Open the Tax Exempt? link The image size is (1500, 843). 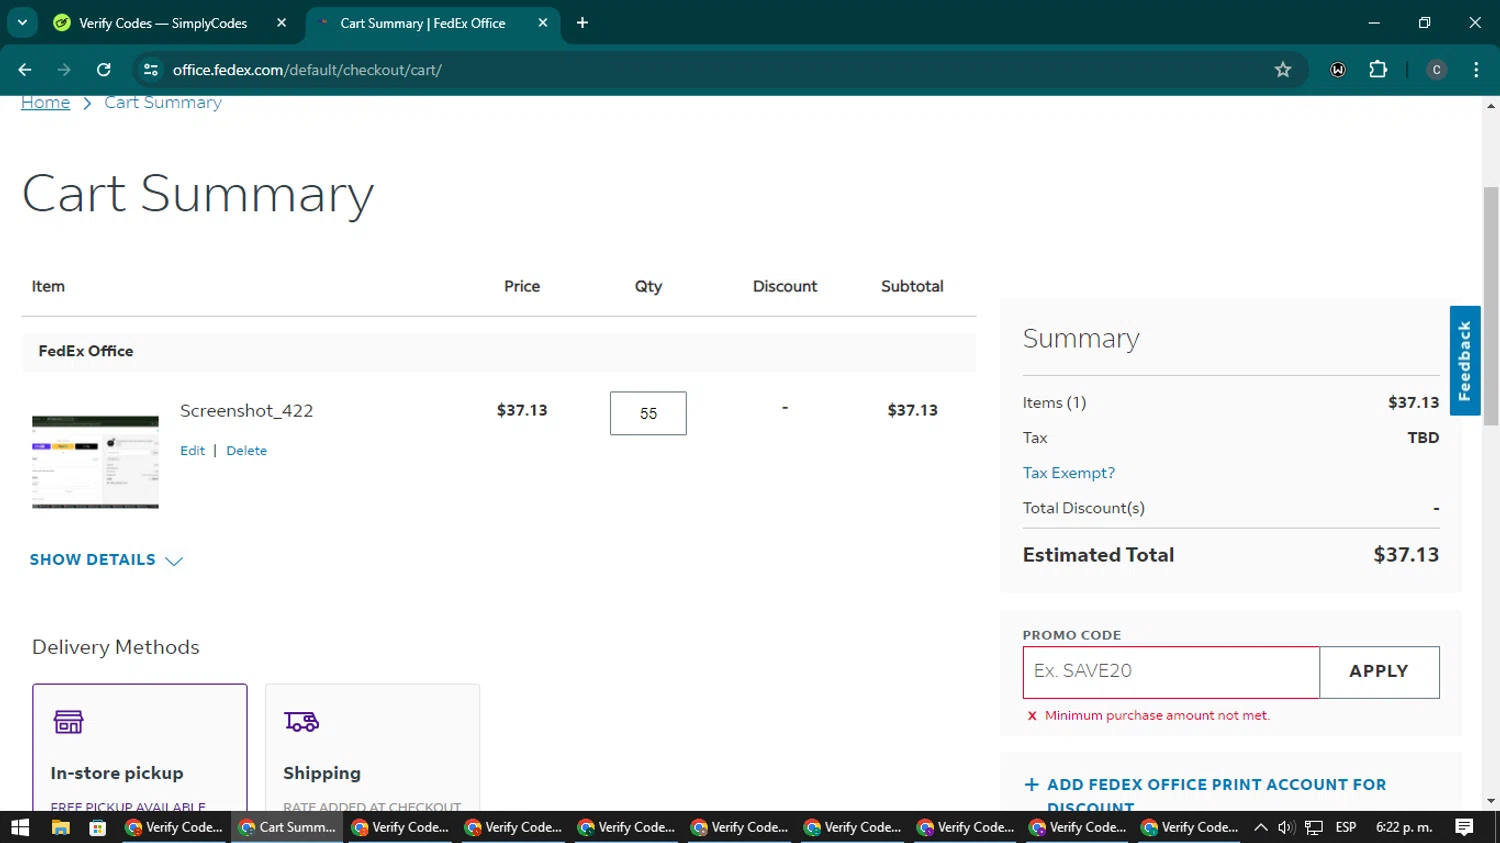[x=1068, y=473]
